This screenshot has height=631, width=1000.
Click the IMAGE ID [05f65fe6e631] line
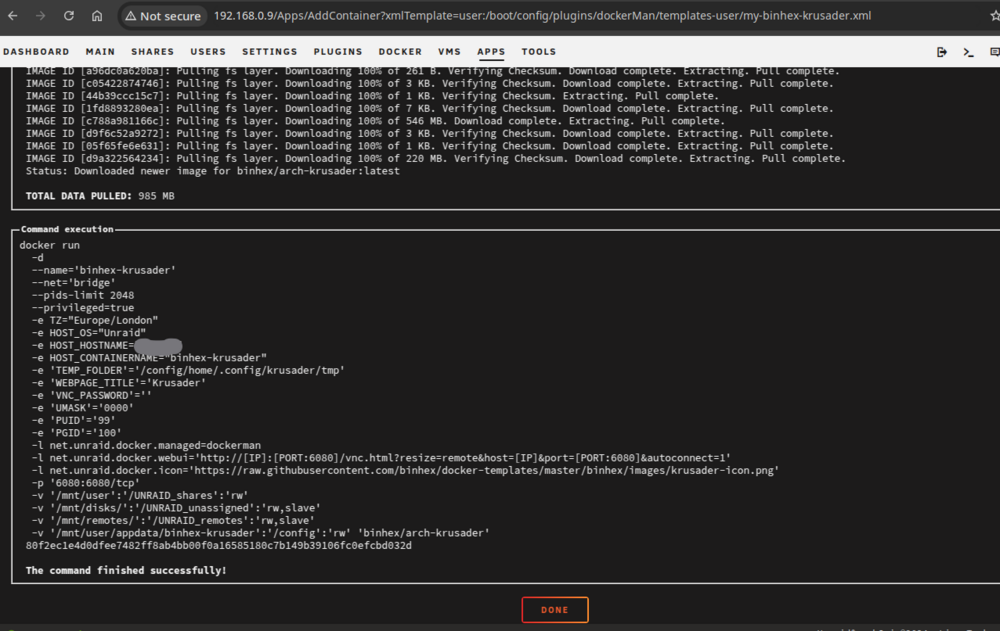(x=429, y=146)
